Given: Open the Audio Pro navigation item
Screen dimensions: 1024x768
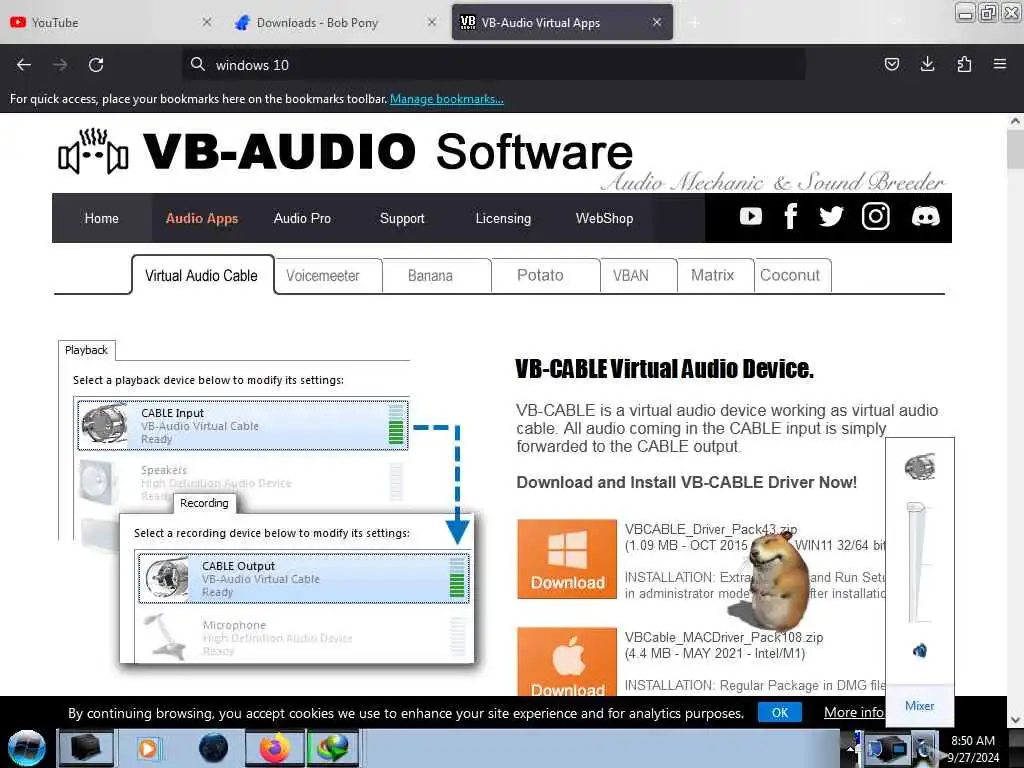Looking at the screenshot, I should (302, 218).
